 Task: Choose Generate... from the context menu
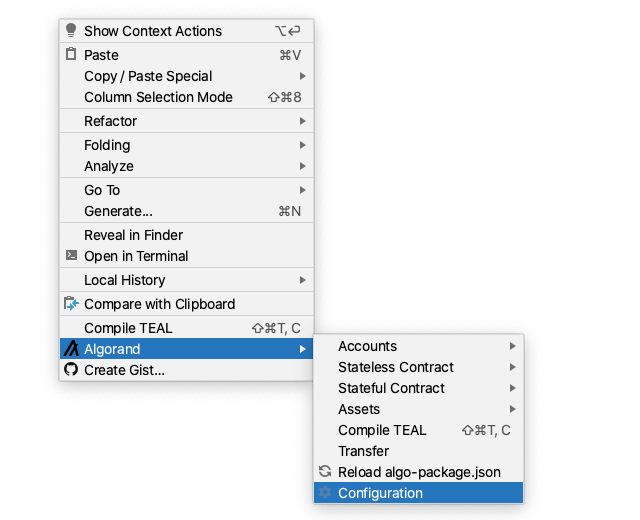187,211
